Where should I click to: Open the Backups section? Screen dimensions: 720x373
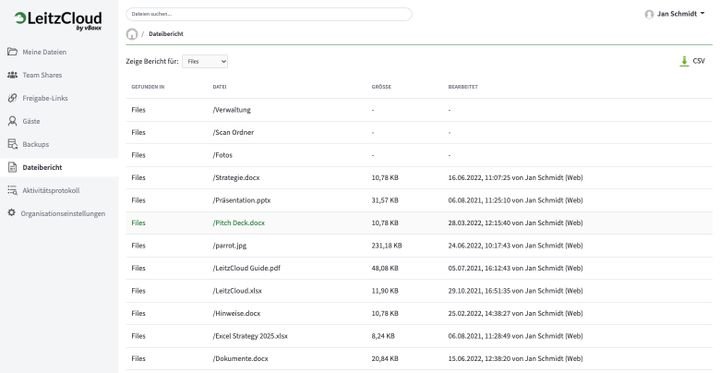(35, 144)
